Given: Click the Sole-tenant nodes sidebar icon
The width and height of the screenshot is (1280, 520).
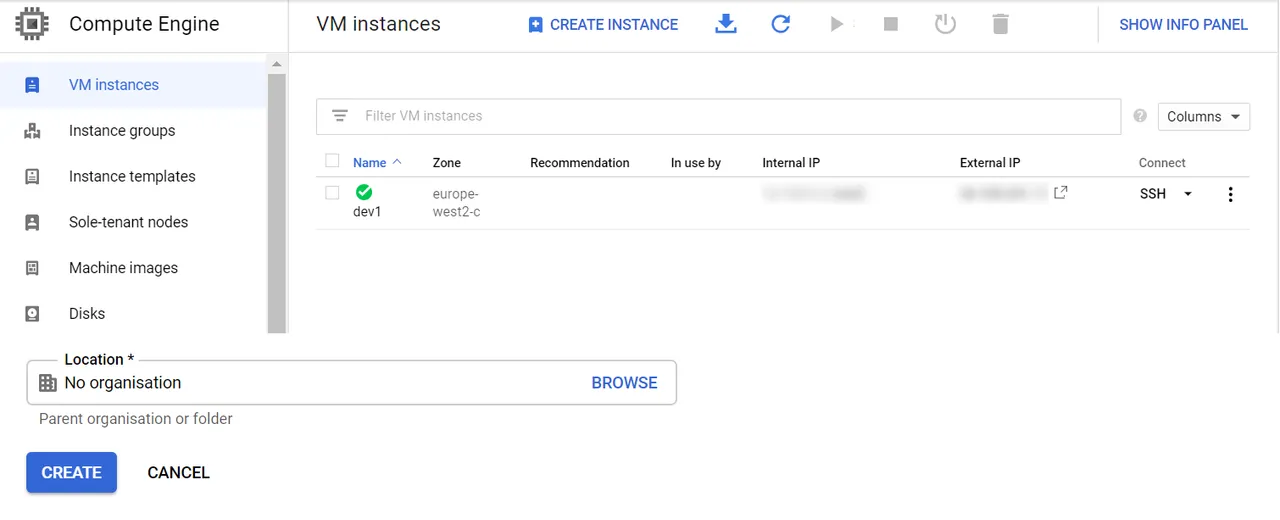Looking at the screenshot, I should pyautogui.click(x=32, y=222).
